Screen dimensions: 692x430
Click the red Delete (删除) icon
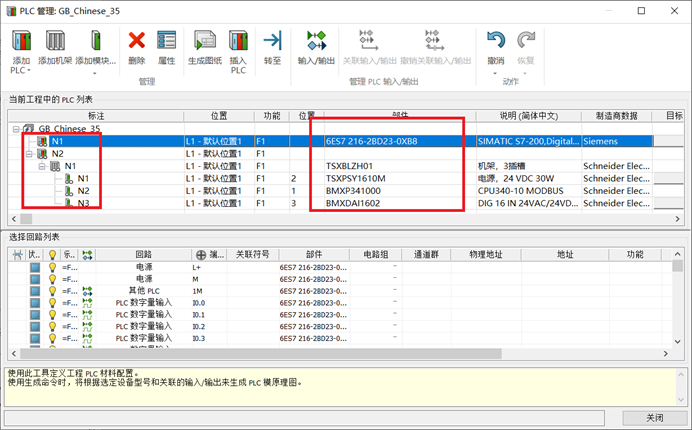[x=137, y=41]
